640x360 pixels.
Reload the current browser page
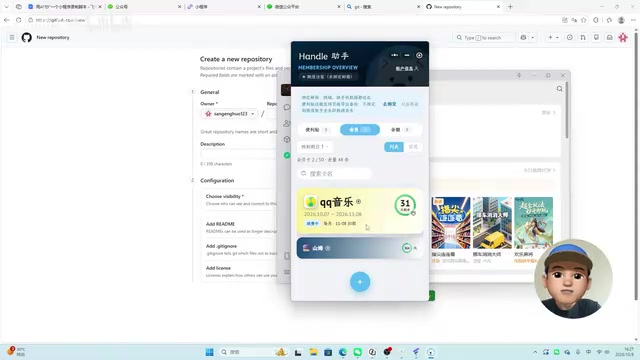coord(18,20)
